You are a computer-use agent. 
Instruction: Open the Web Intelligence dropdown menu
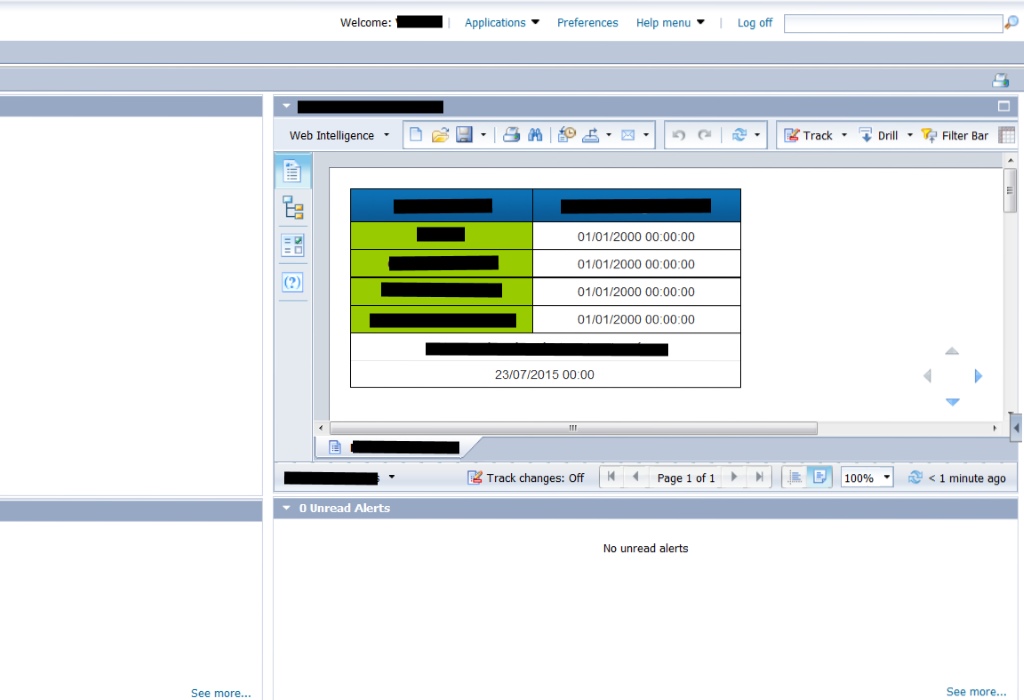(339, 135)
